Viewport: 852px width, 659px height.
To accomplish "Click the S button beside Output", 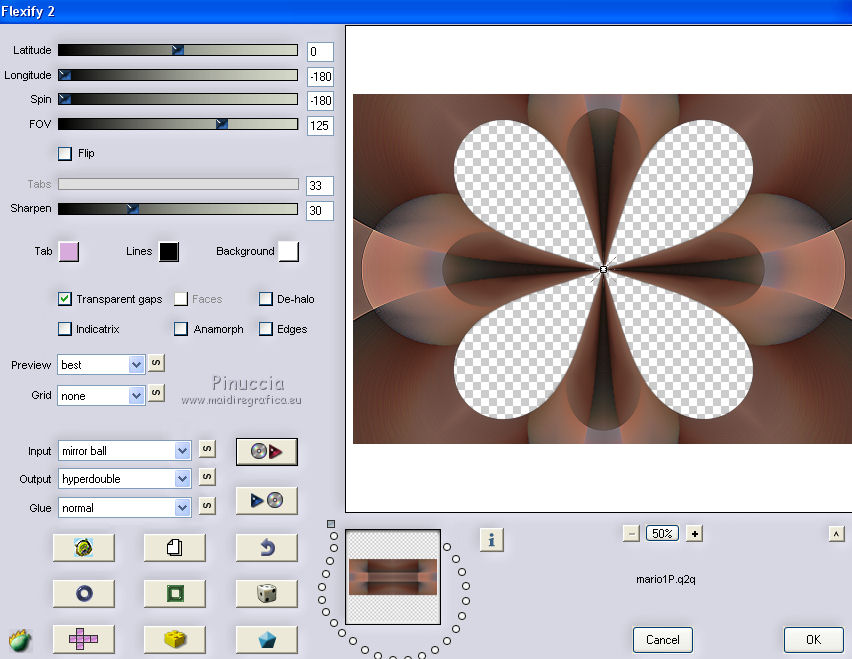I will [x=207, y=477].
